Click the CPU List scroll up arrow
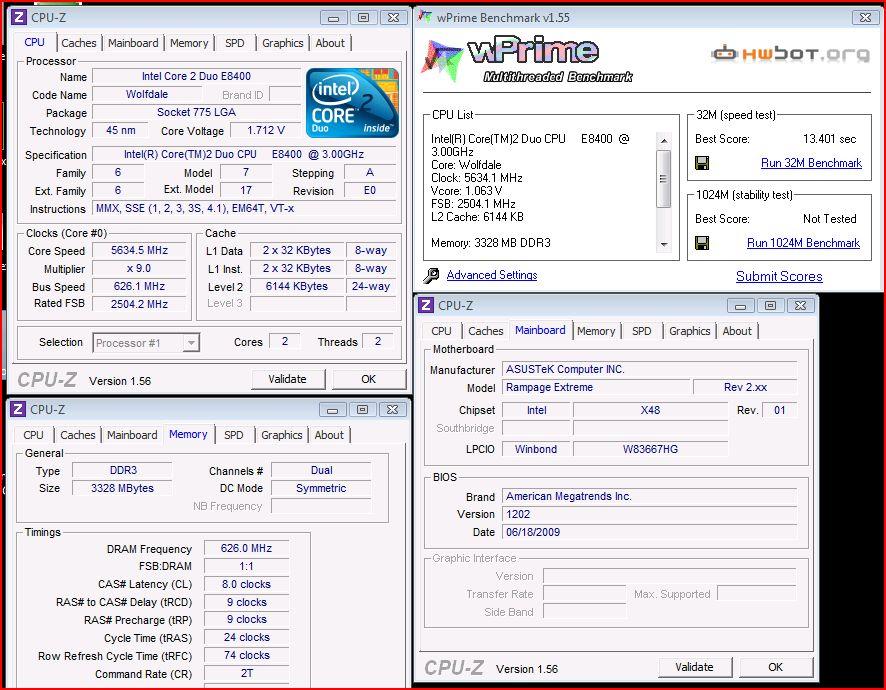This screenshot has height=690, width=886. point(664,140)
